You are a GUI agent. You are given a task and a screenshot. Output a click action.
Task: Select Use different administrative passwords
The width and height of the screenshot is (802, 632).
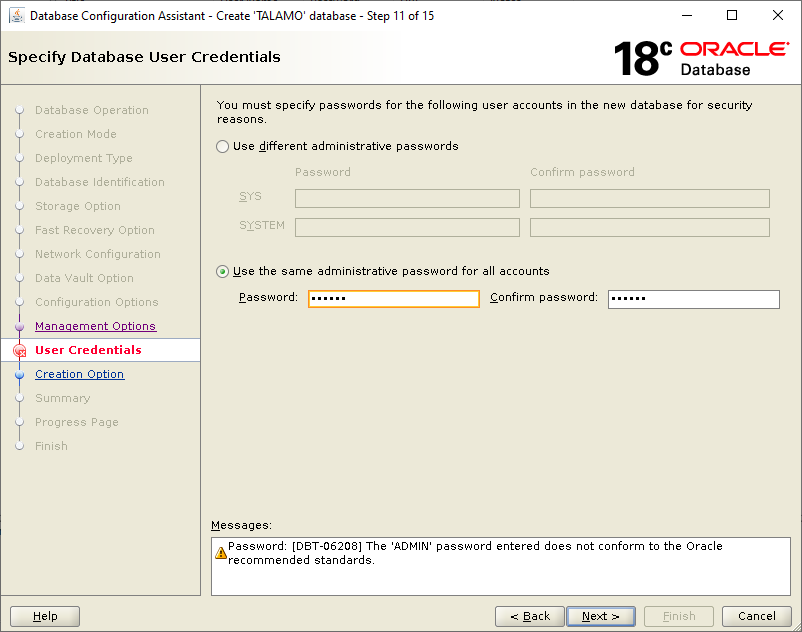[x=222, y=147]
